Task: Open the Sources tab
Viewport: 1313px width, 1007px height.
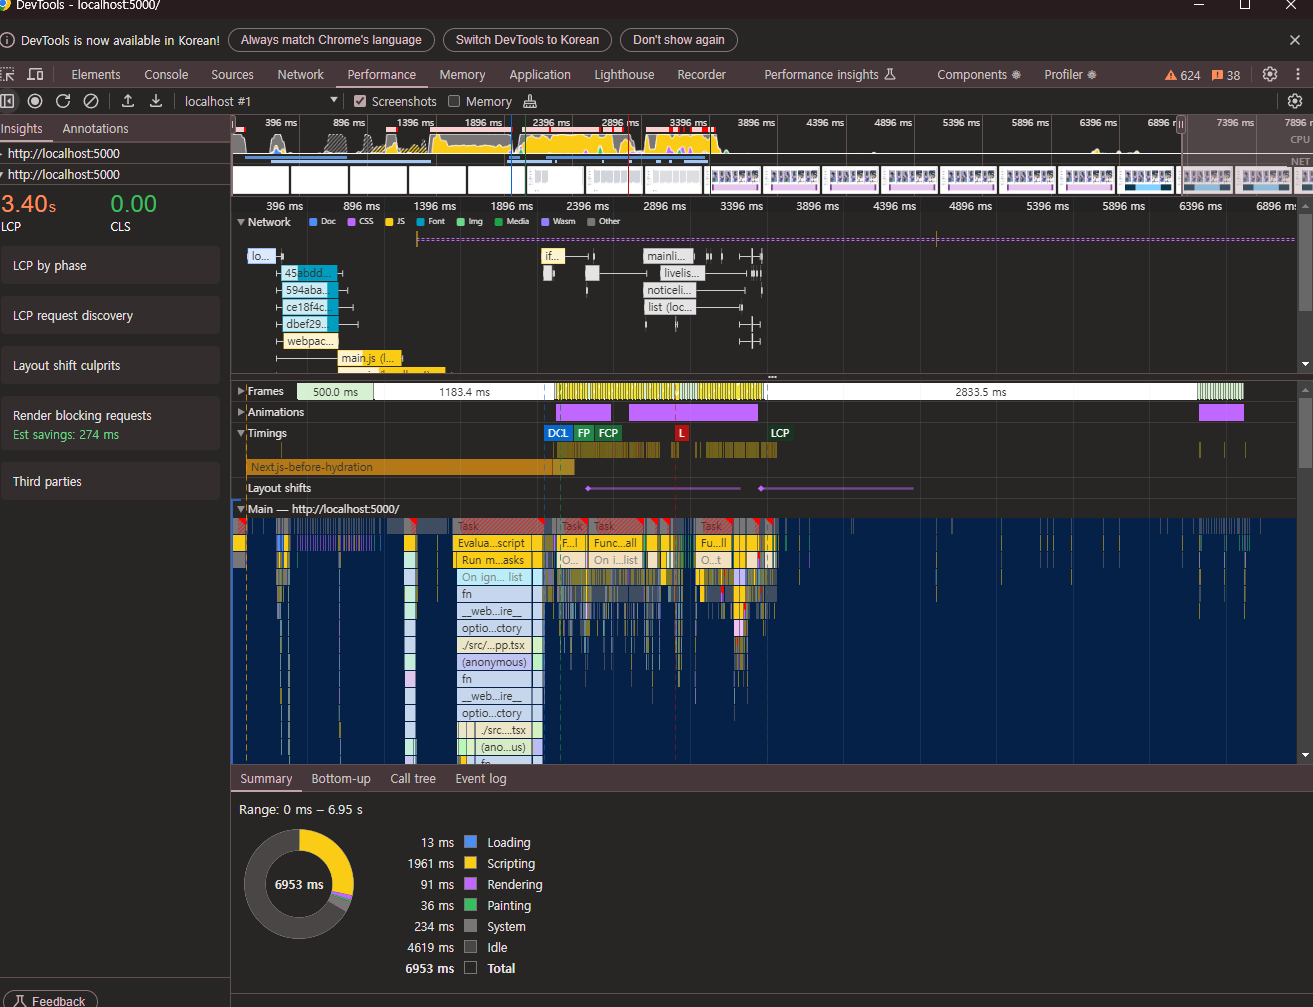Action: (x=232, y=75)
